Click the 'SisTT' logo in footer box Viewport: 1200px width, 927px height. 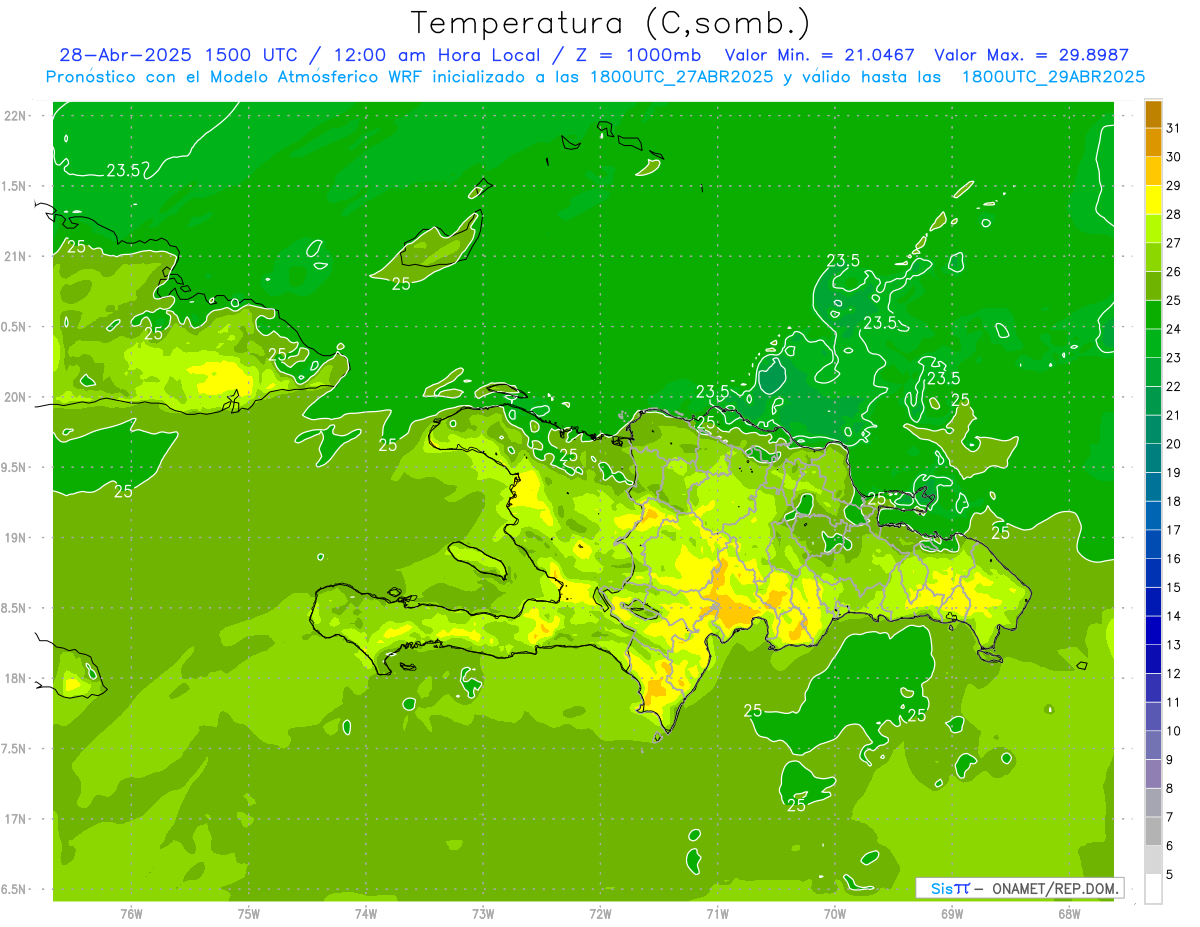click(x=950, y=888)
